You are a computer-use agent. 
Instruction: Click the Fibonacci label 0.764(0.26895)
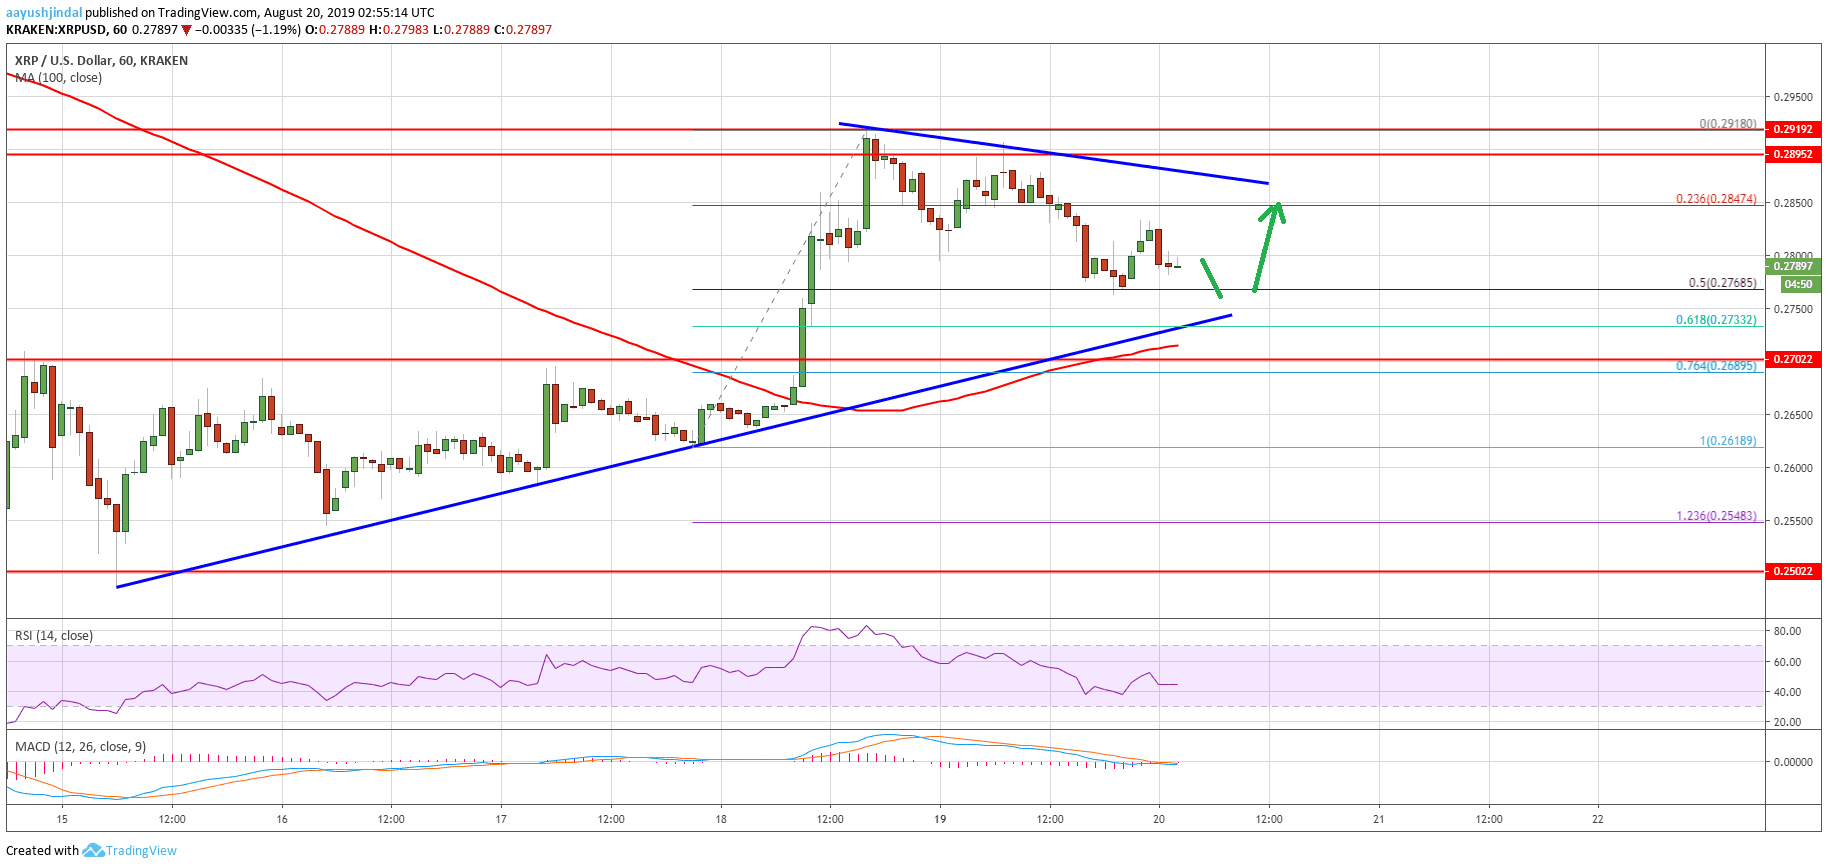[x=1716, y=366]
